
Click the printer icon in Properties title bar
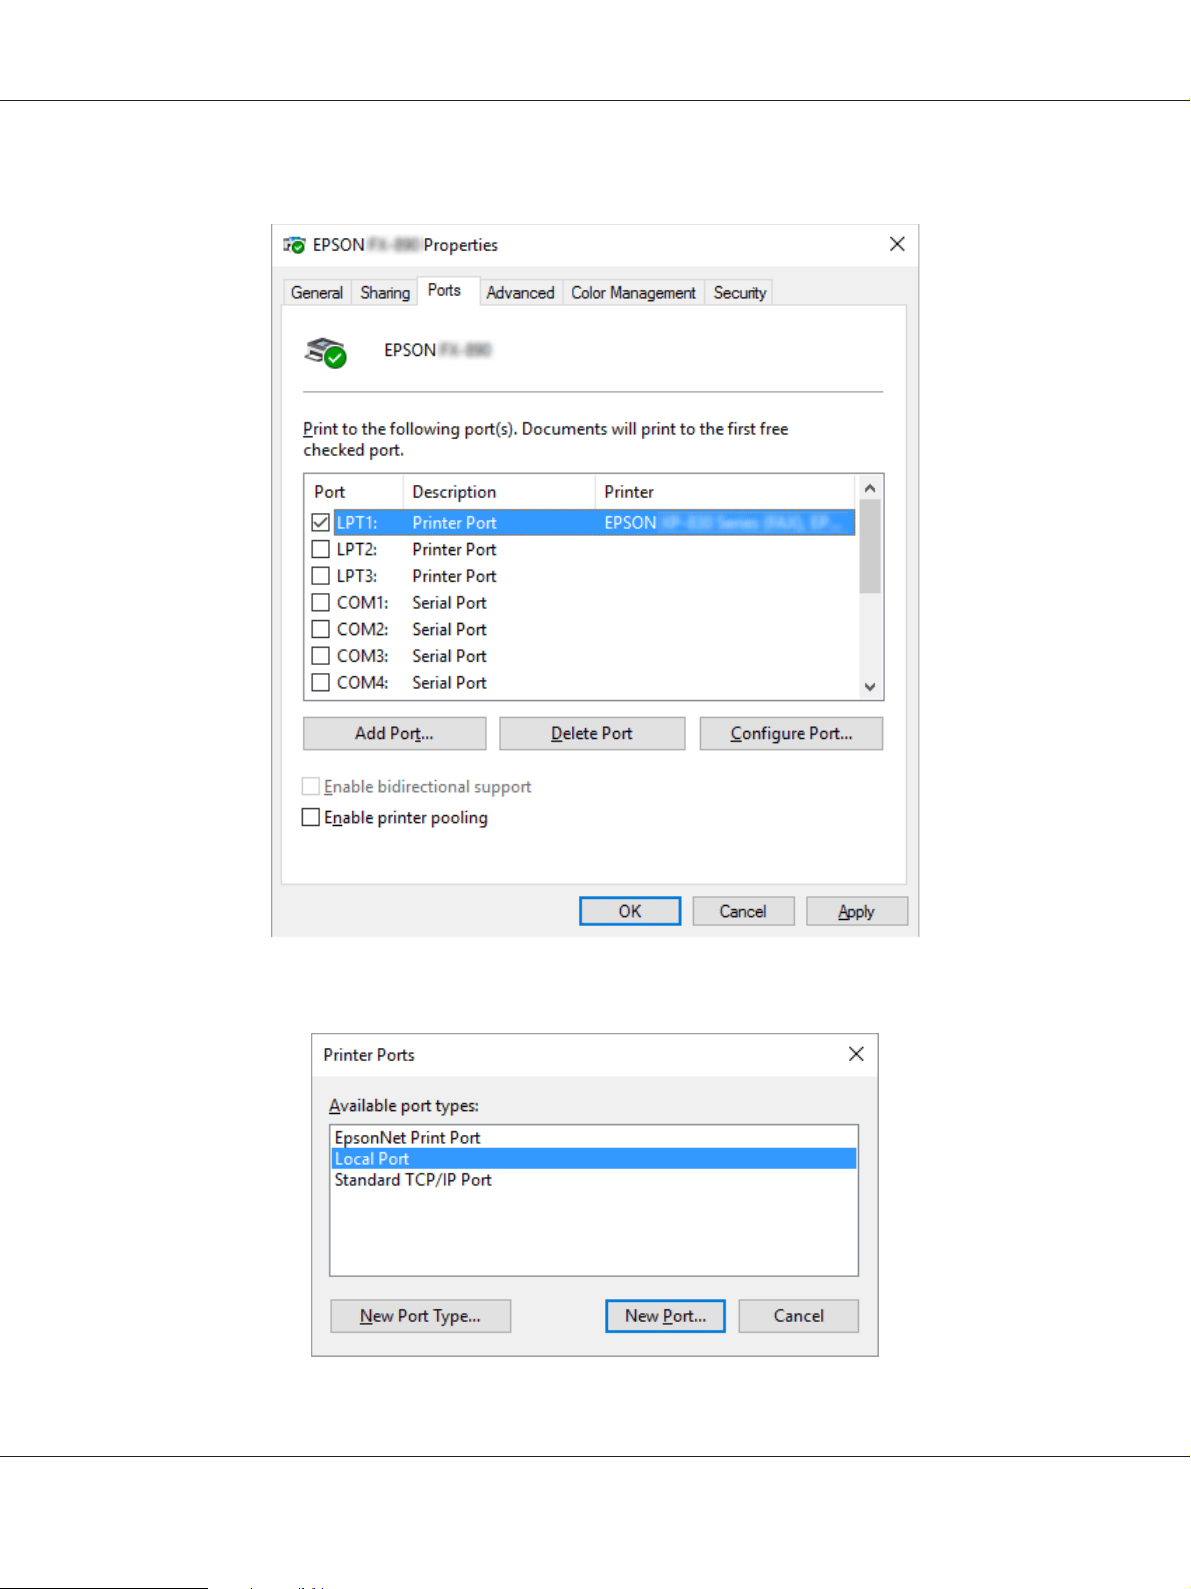pyautogui.click(x=294, y=245)
